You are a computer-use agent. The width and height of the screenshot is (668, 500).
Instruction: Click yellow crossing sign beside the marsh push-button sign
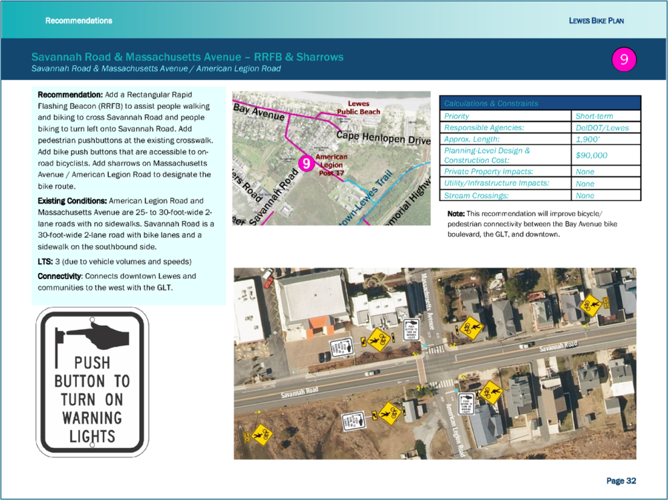pyautogui.click(x=390, y=413)
